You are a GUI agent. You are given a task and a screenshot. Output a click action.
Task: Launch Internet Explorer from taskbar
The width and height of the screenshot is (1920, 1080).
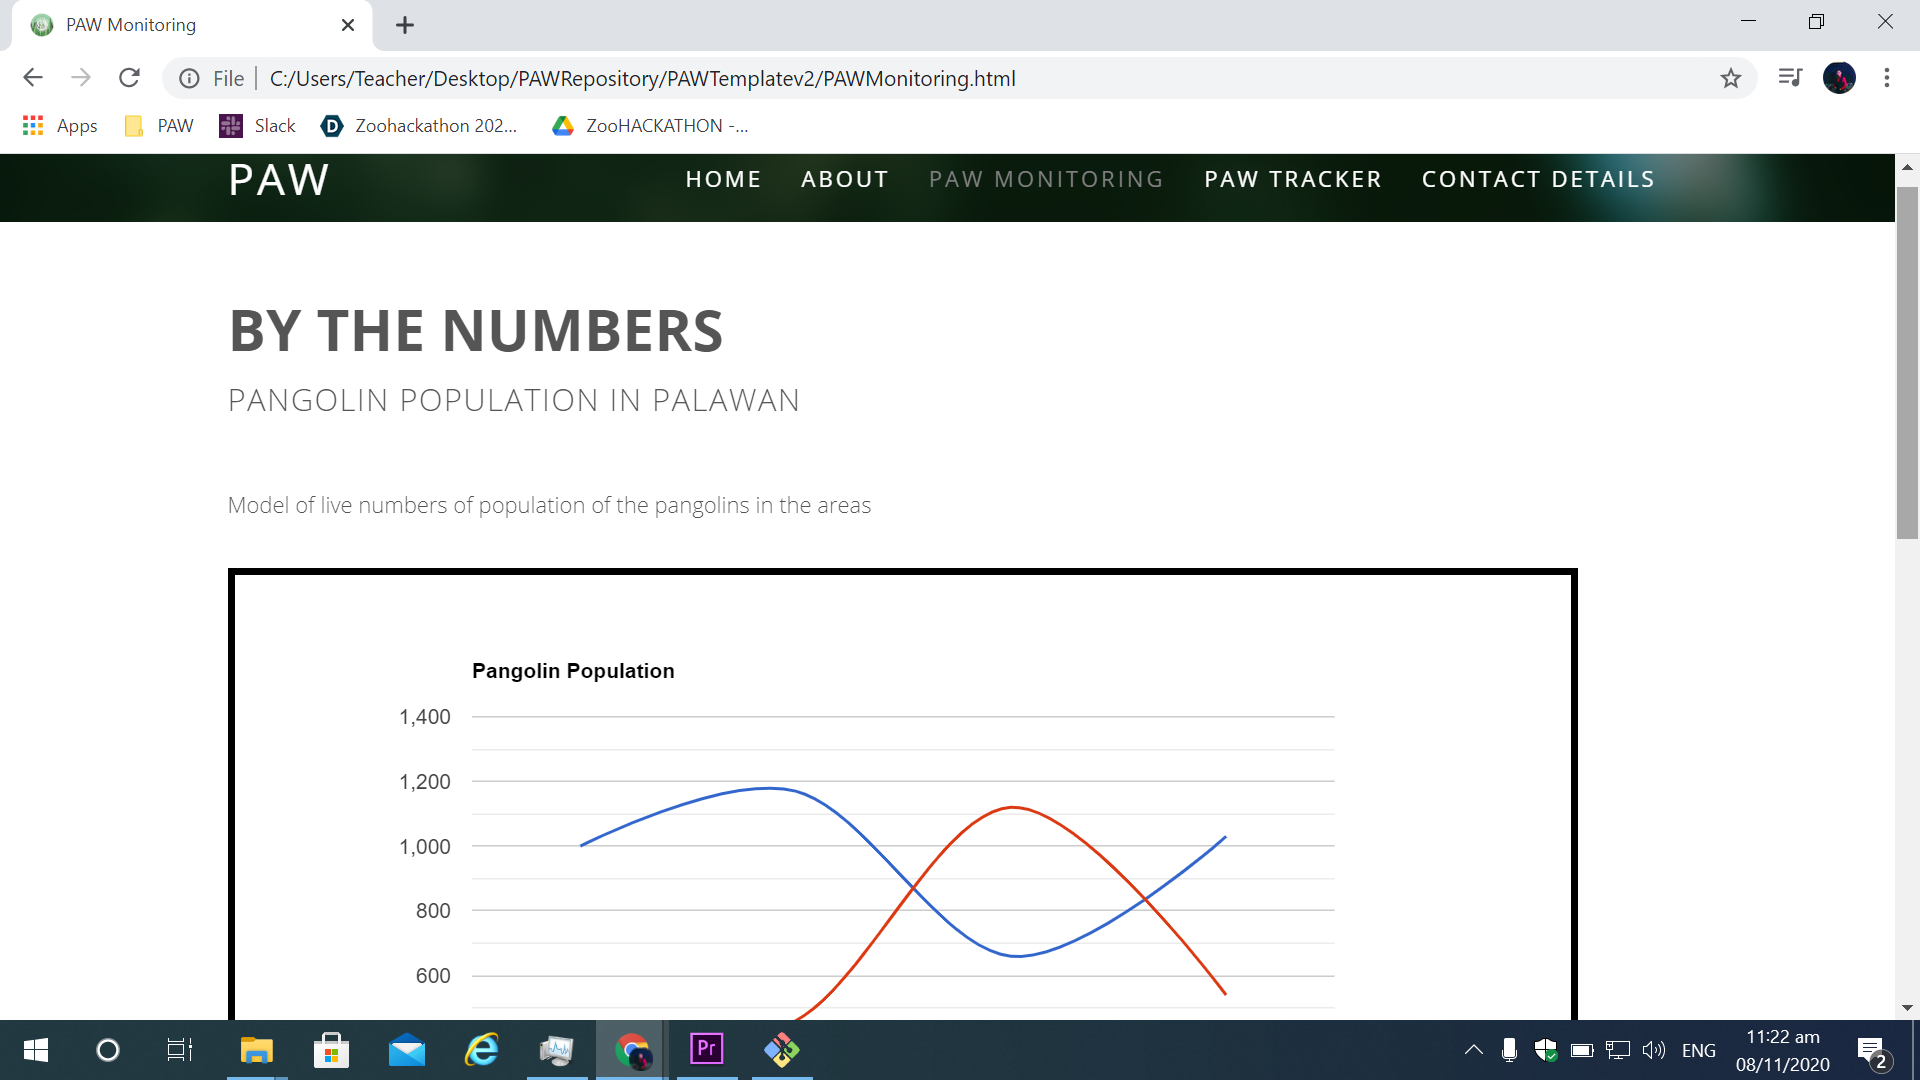[x=482, y=1050]
